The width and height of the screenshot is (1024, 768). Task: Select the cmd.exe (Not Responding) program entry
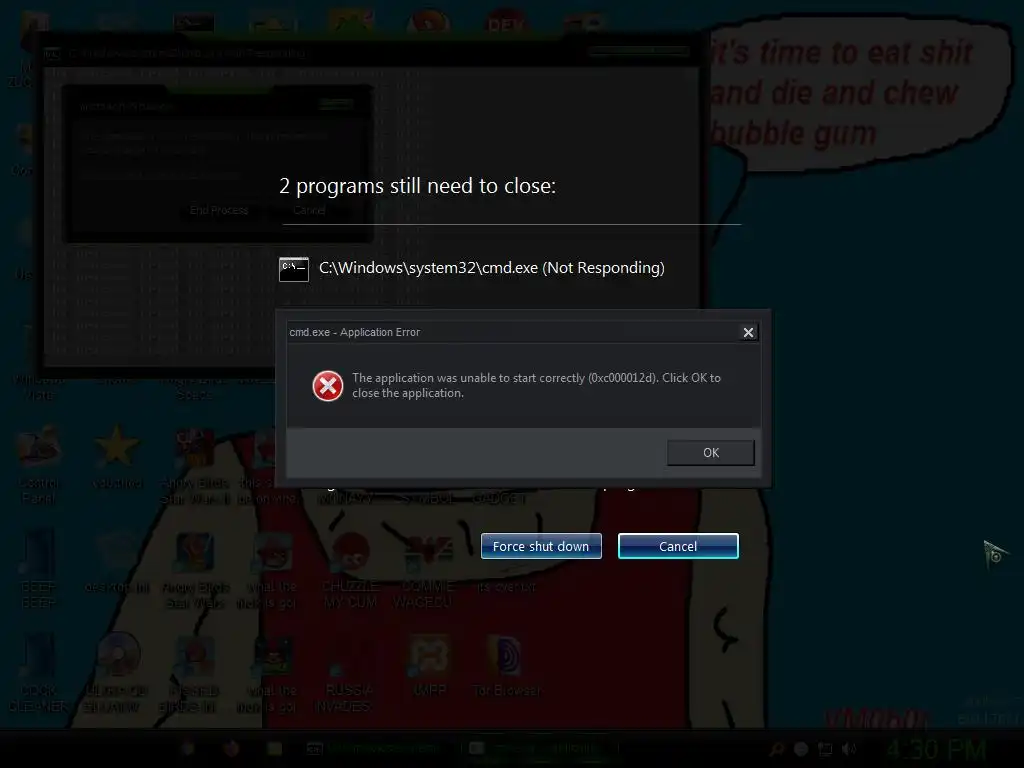click(472, 268)
